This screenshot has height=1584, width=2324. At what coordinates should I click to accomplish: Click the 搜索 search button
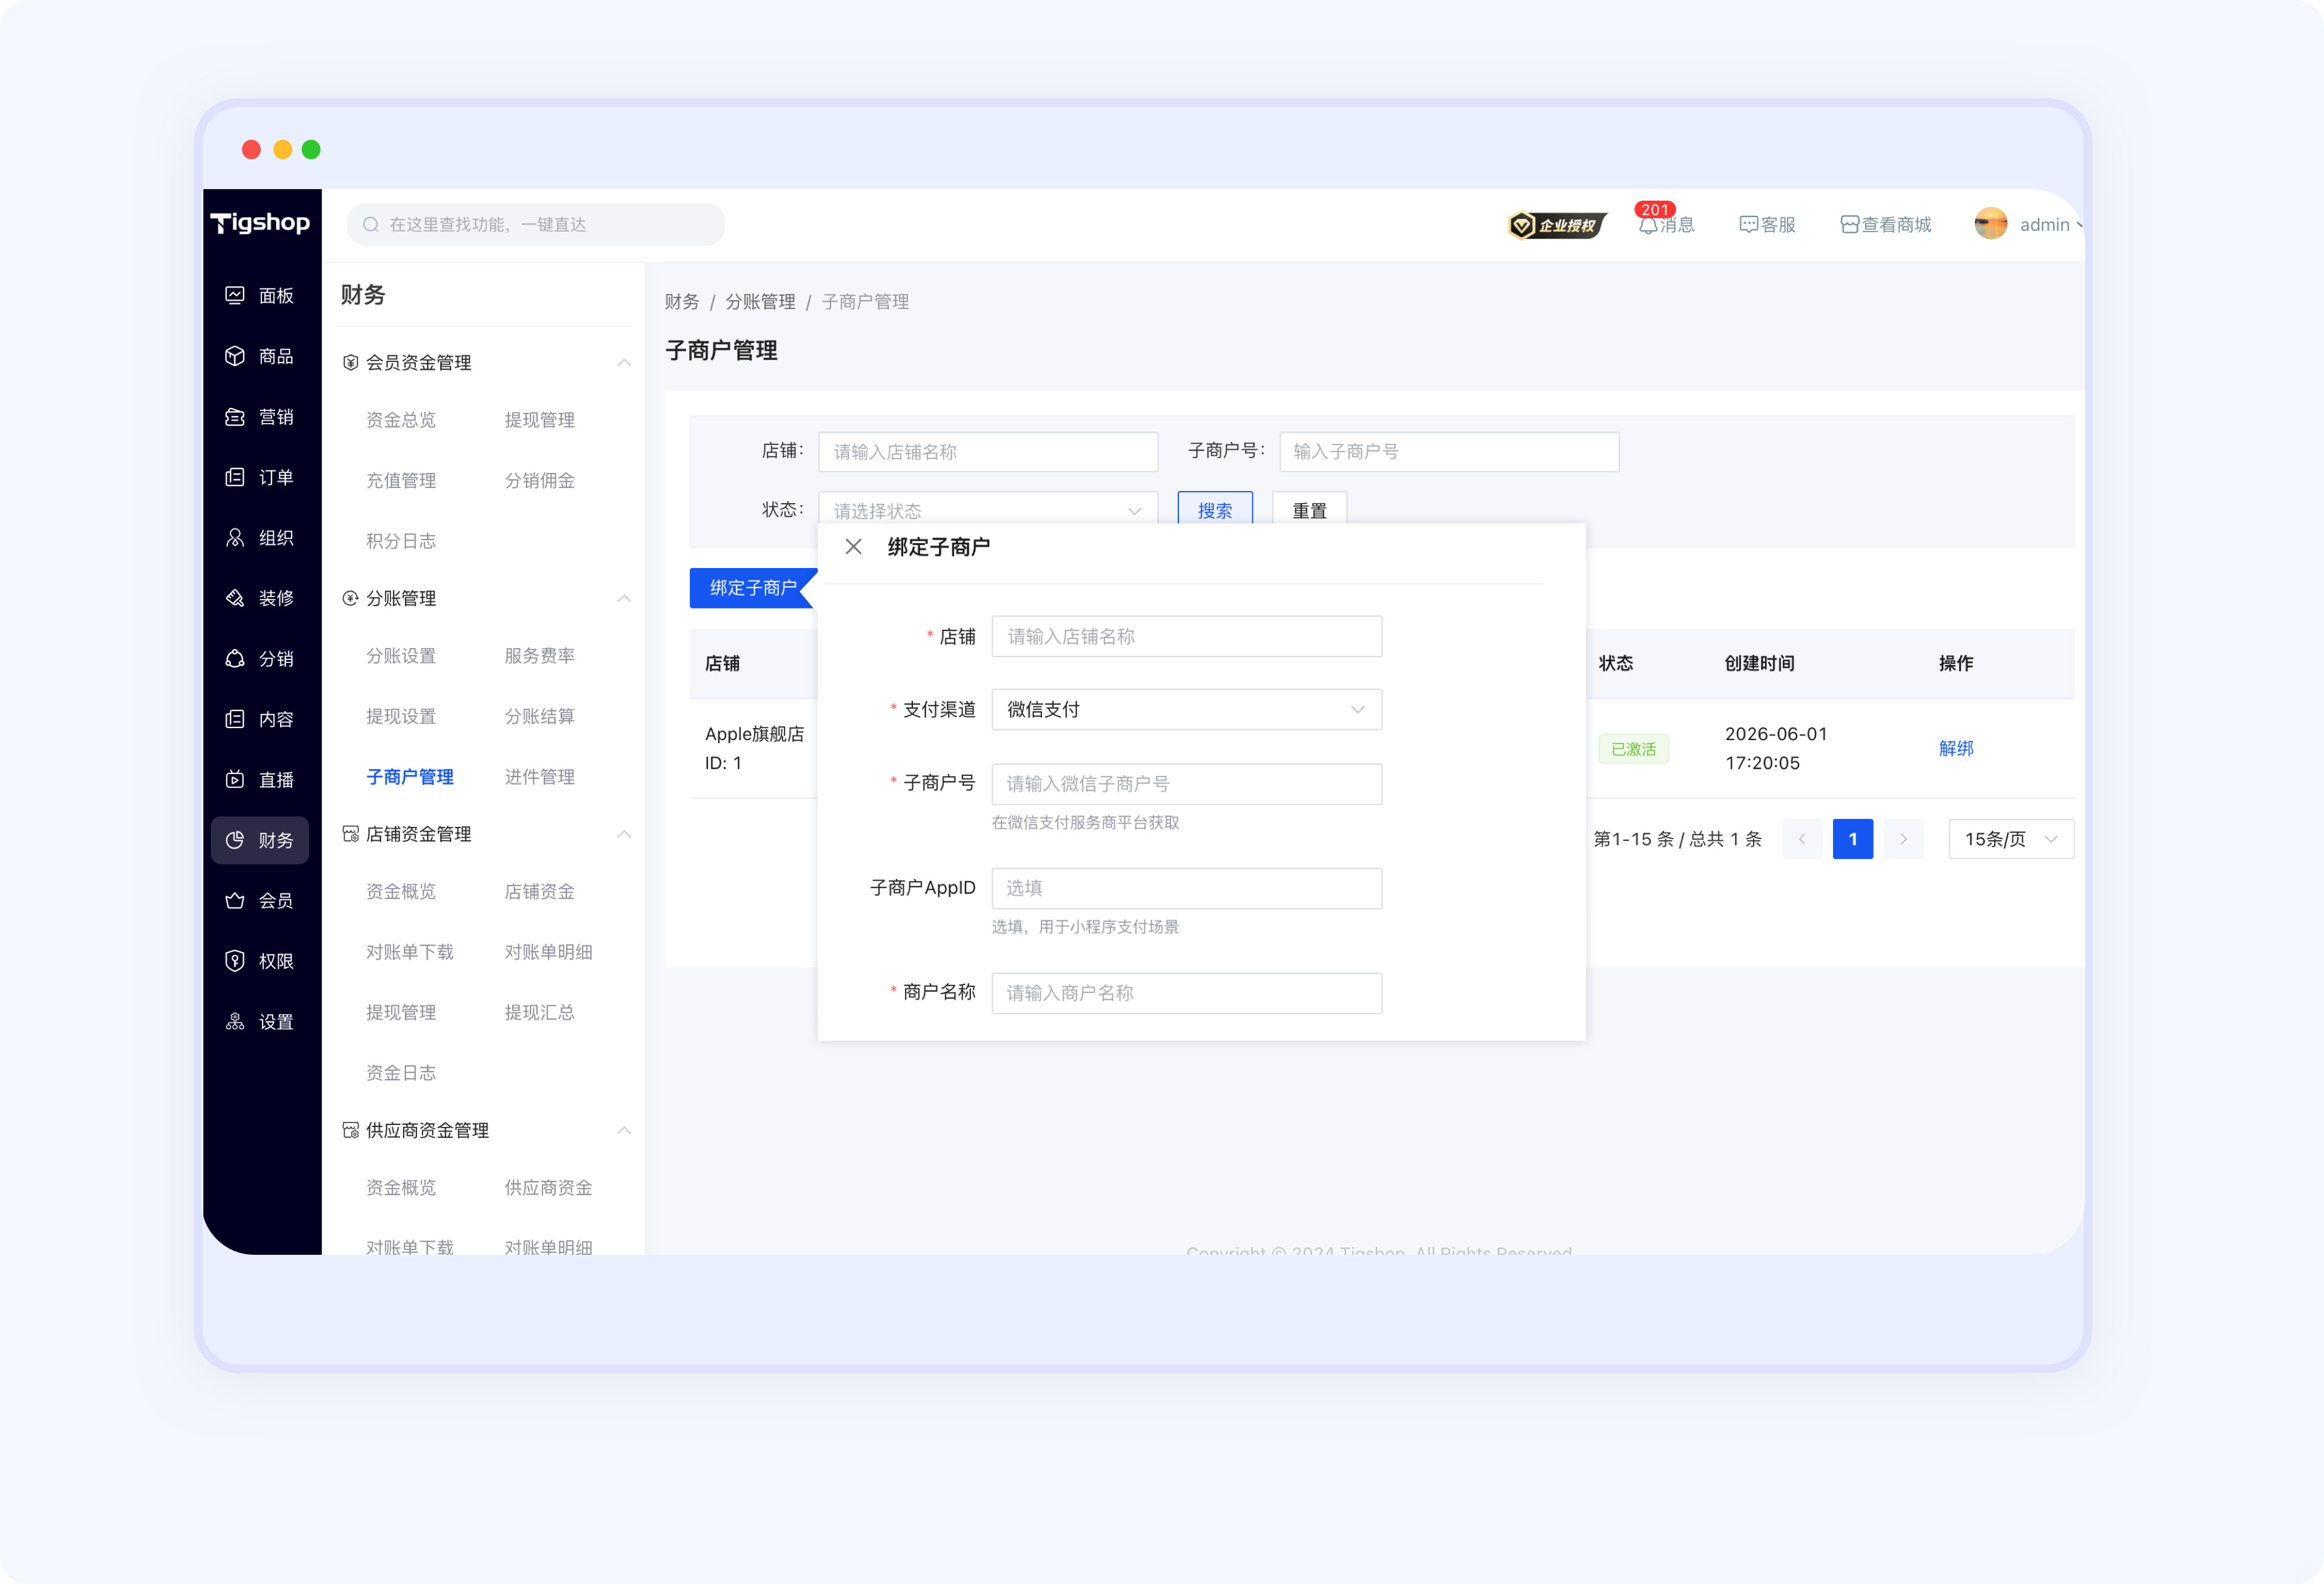pyautogui.click(x=1215, y=509)
